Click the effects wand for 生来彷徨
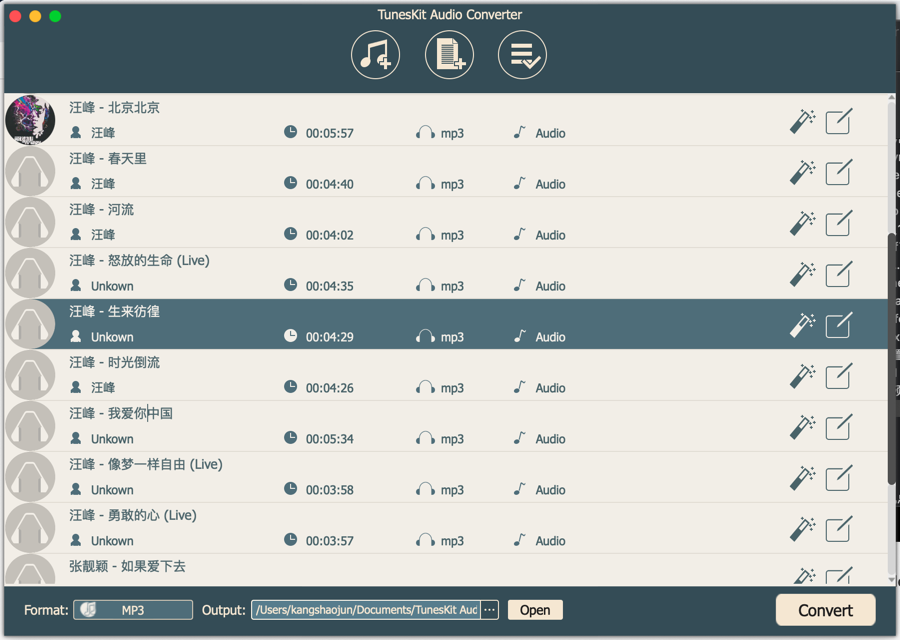The width and height of the screenshot is (900, 640). click(805, 324)
